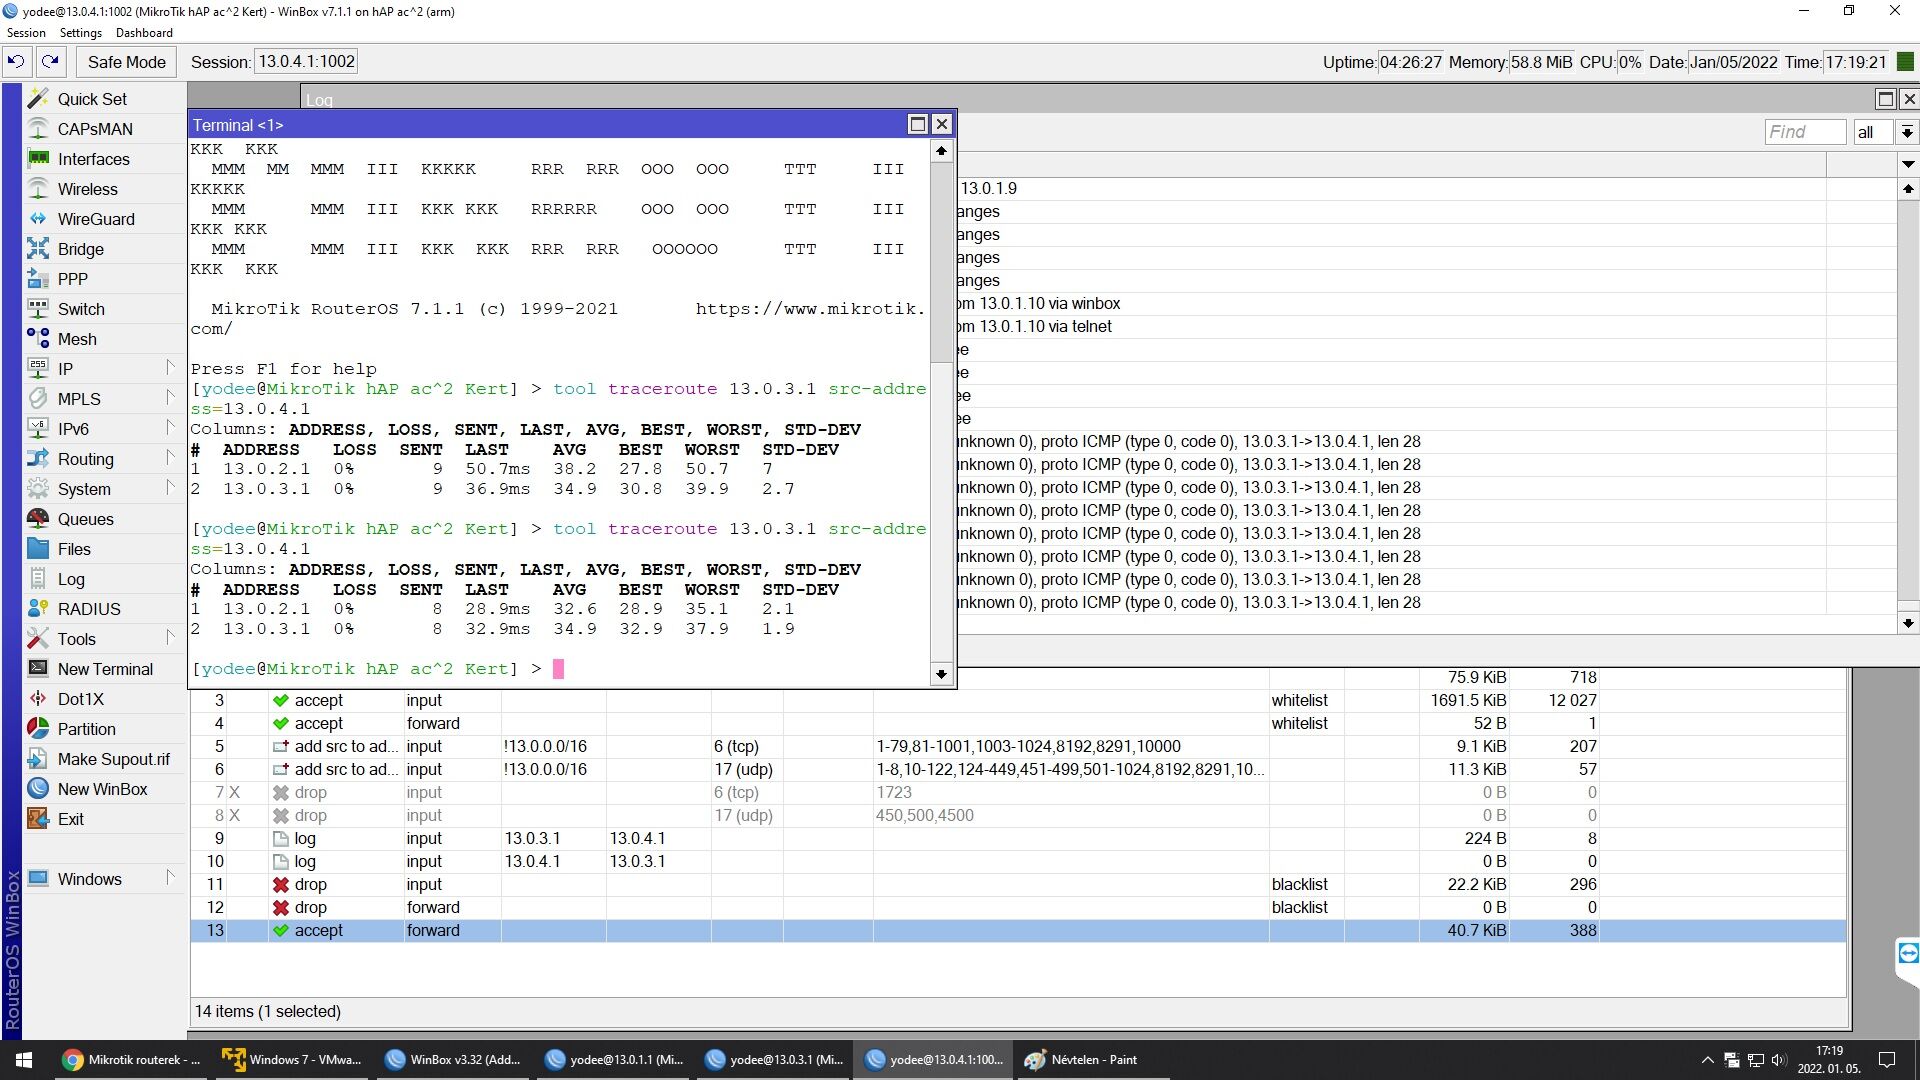Open the Session menu

(x=26, y=33)
